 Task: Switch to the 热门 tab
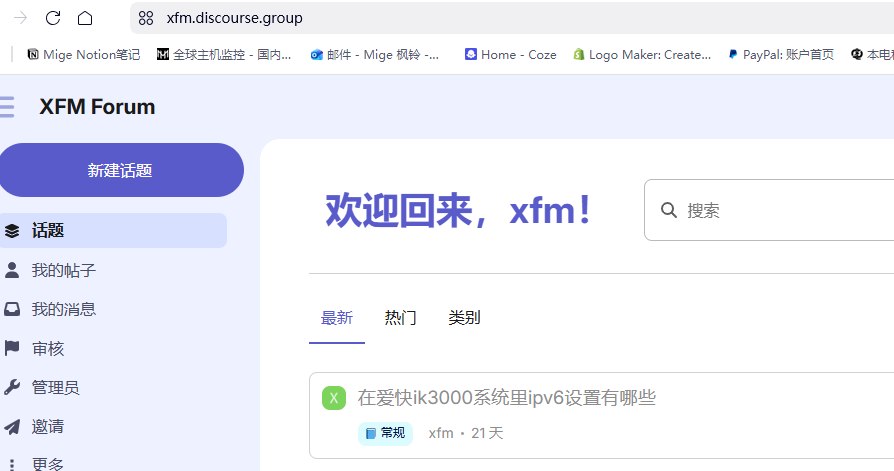[x=400, y=318]
